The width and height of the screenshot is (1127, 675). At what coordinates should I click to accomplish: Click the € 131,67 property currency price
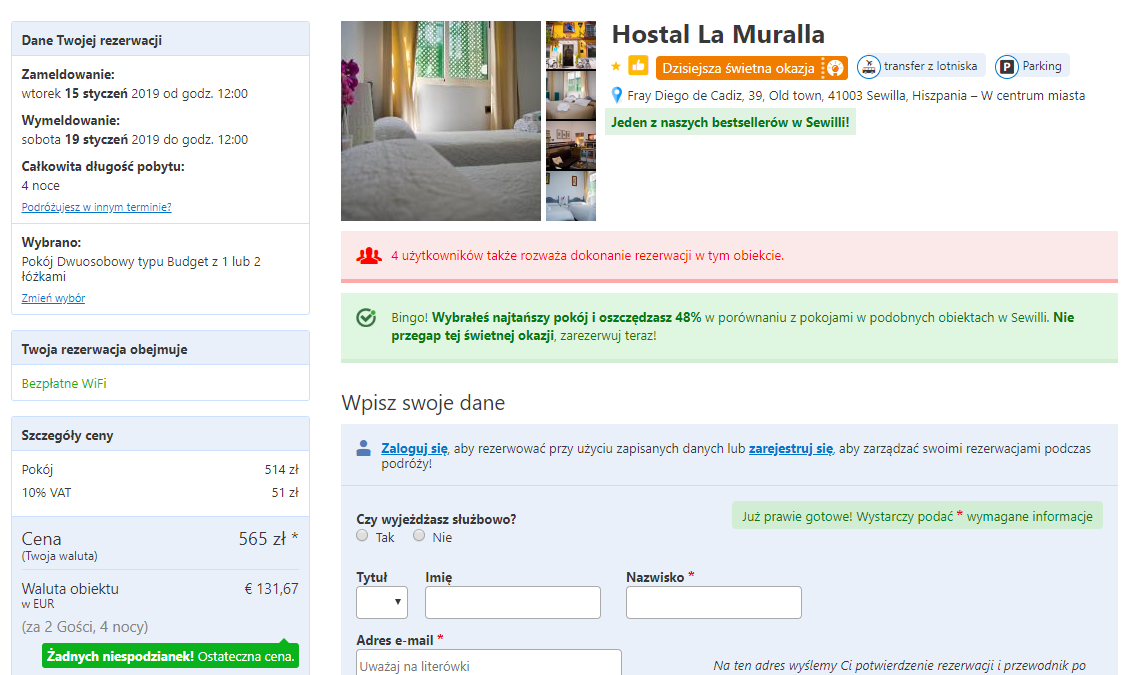pos(272,589)
